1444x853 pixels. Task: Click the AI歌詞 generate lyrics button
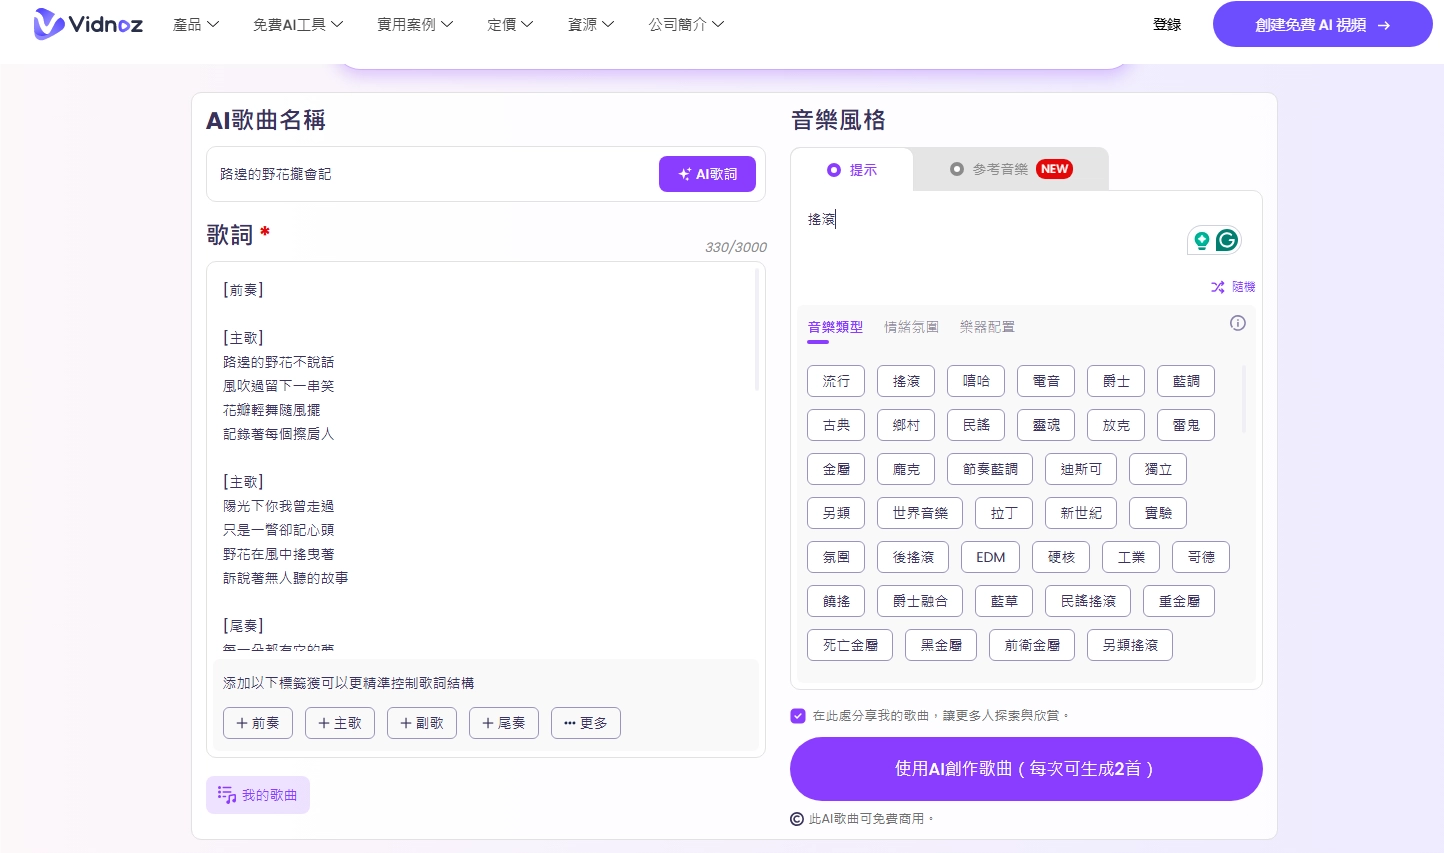coord(707,174)
